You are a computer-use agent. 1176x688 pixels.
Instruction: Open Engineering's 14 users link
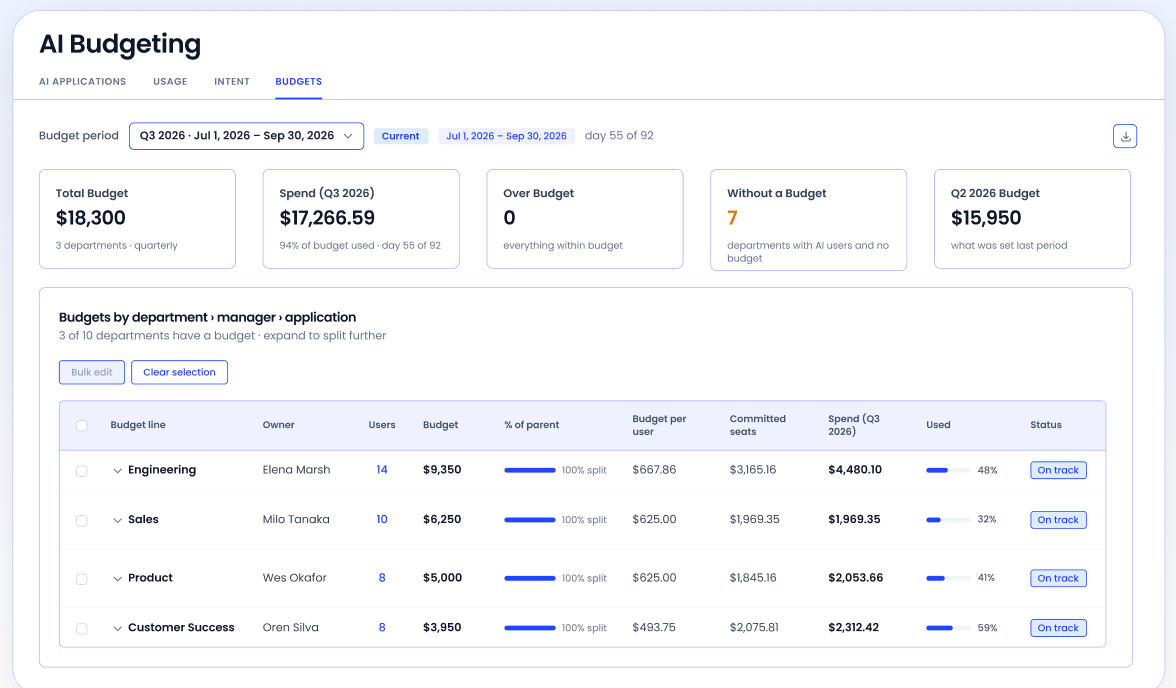point(382,470)
